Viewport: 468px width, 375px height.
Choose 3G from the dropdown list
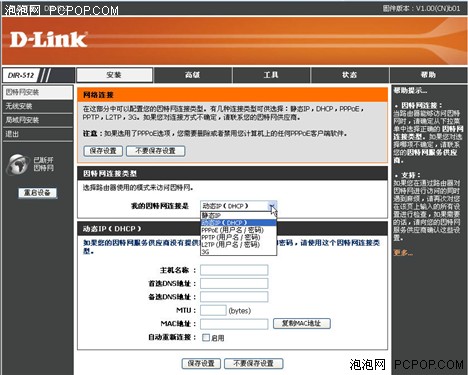click(238, 252)
